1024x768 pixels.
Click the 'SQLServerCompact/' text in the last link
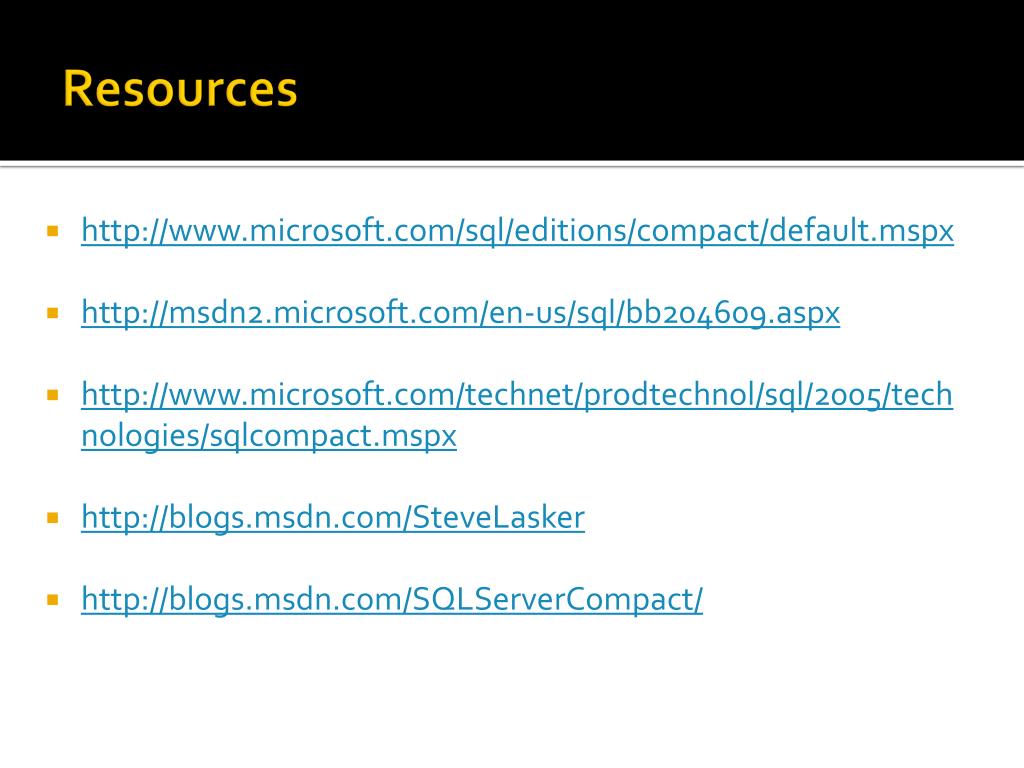pyautogui.click(x=558, y=600)
